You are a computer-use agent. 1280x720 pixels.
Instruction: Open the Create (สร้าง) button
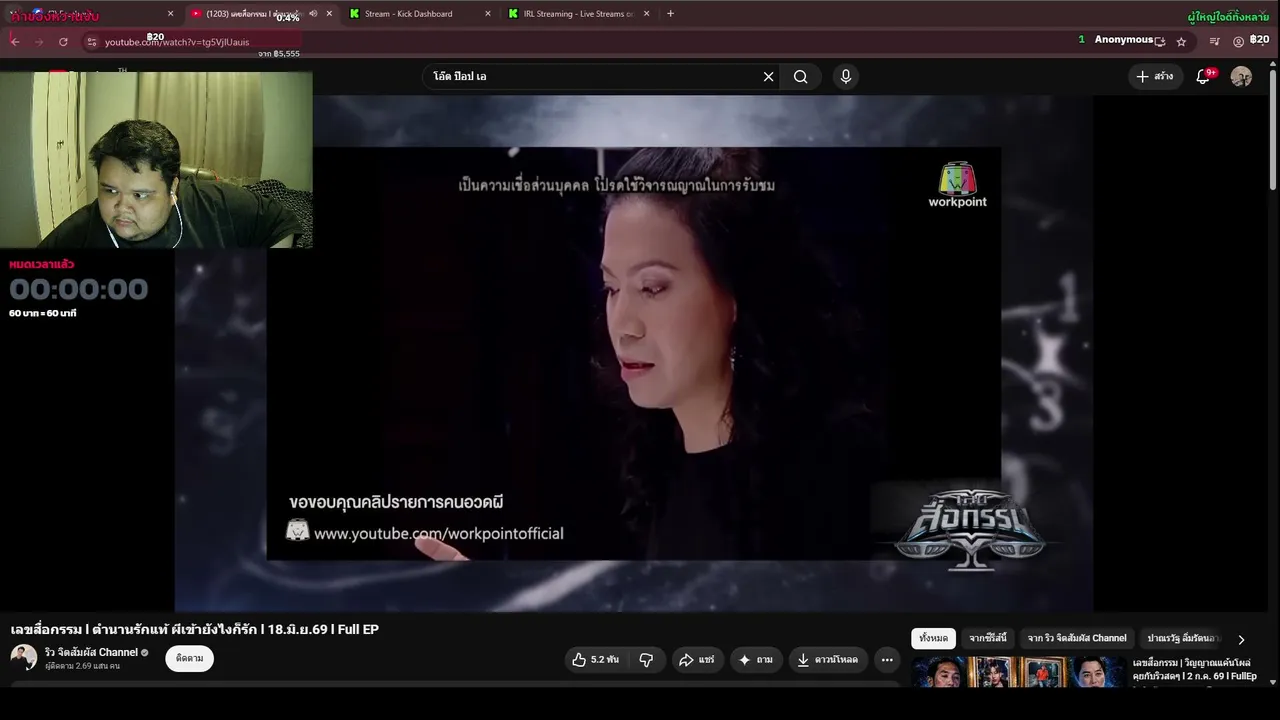click(x=1155, y=77)
